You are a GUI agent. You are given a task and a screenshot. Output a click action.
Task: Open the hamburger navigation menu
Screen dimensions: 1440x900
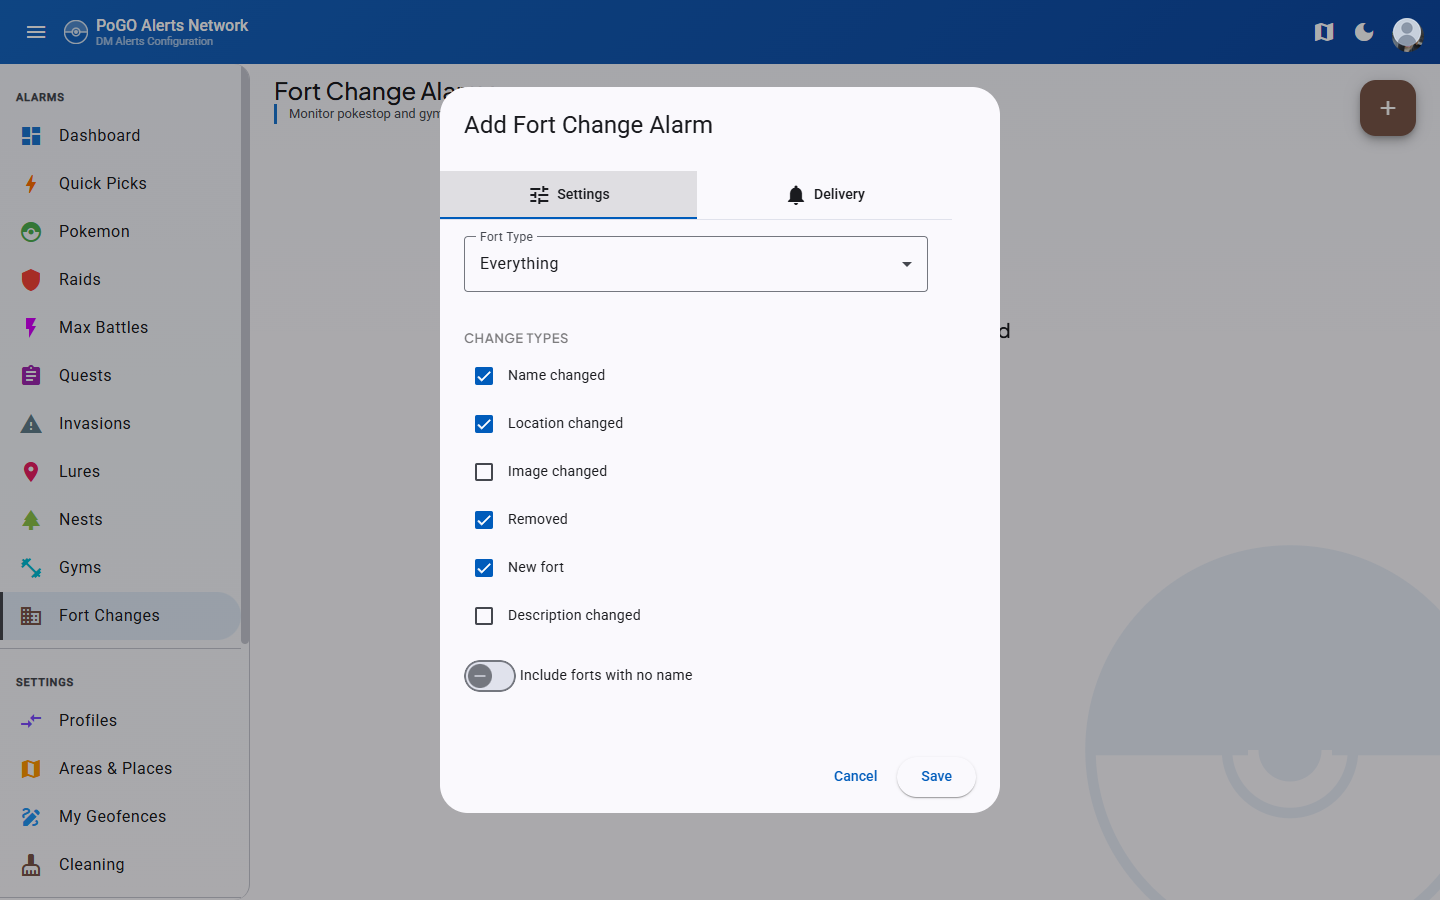click(36, 32)
